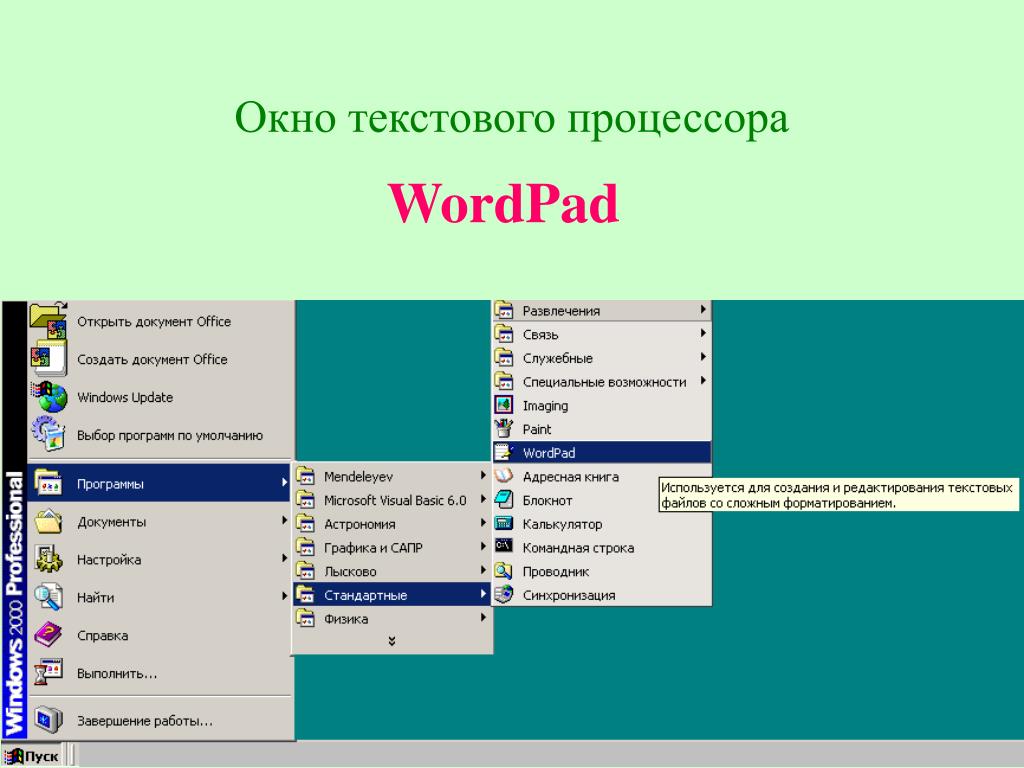The height and width of the screenshot is (768, 1024).
Task: Click the Open Office document icon
Action: 48,321
